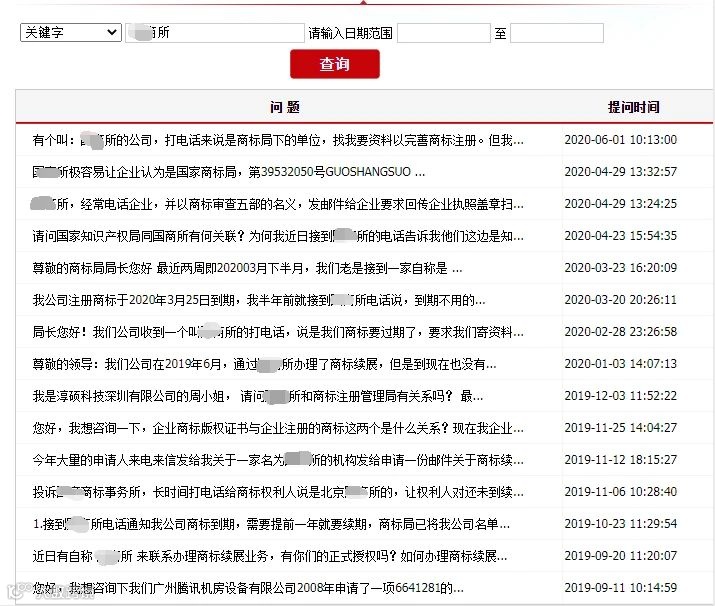This screenshot has height=606, width=715.
Task: Click timestamp 2019-11-06 10:28:40
Action: click(621, 492)
